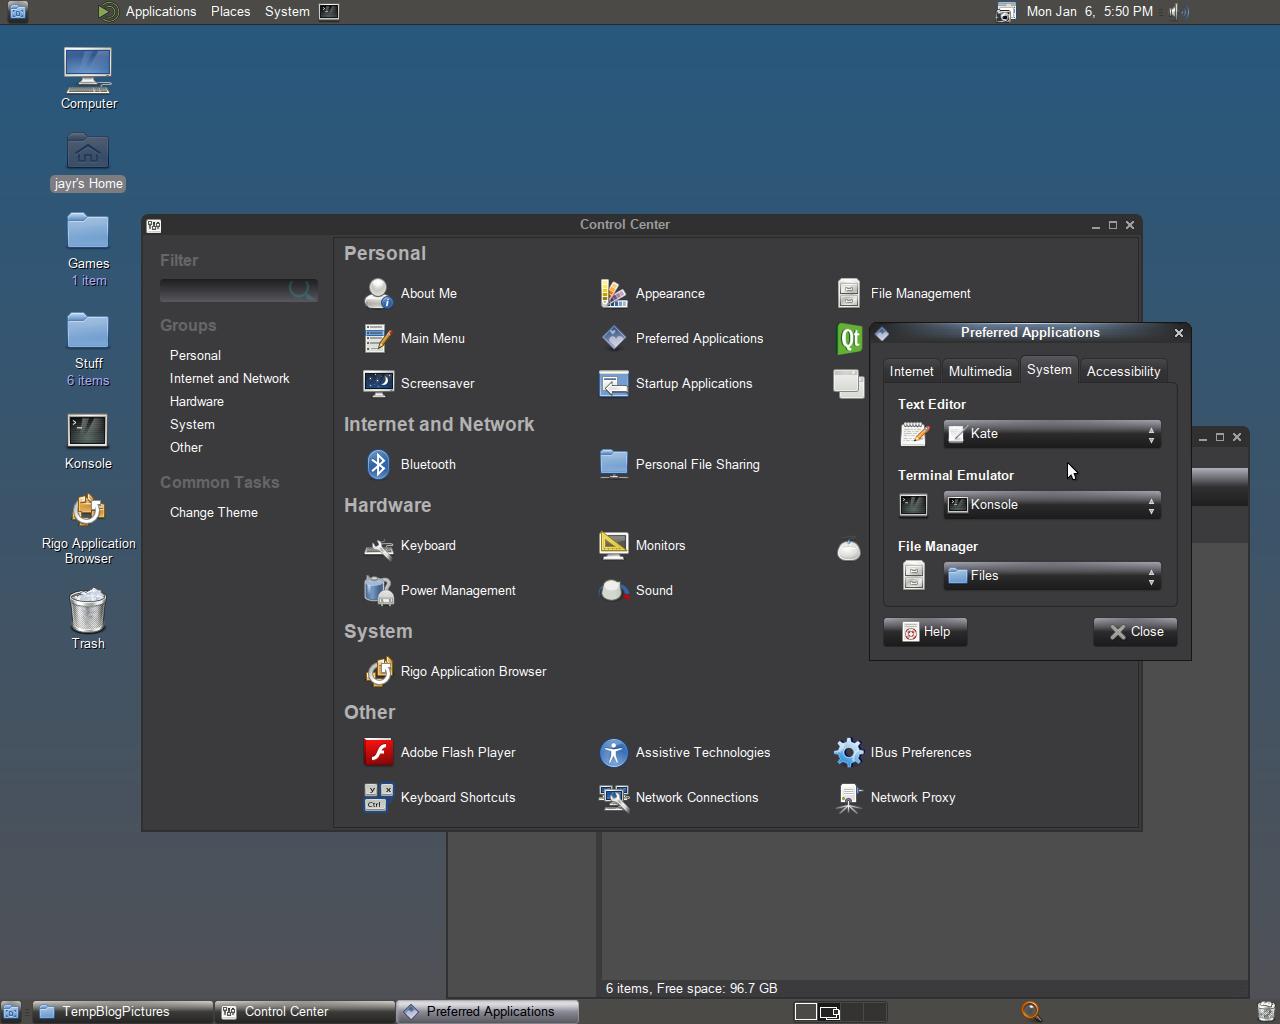This screenshot has width=1280, height=1024.
Task: Open the IBus Preferences icon
Action: [x=848, y=752]
